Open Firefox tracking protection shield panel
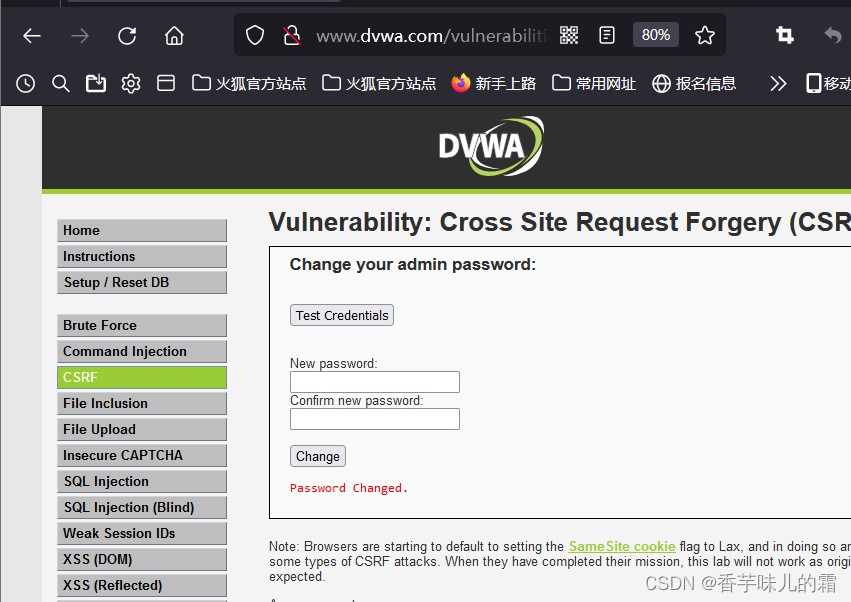Viewport: 851px width, 602px height. pyautogui.click(x=254, y=34)
